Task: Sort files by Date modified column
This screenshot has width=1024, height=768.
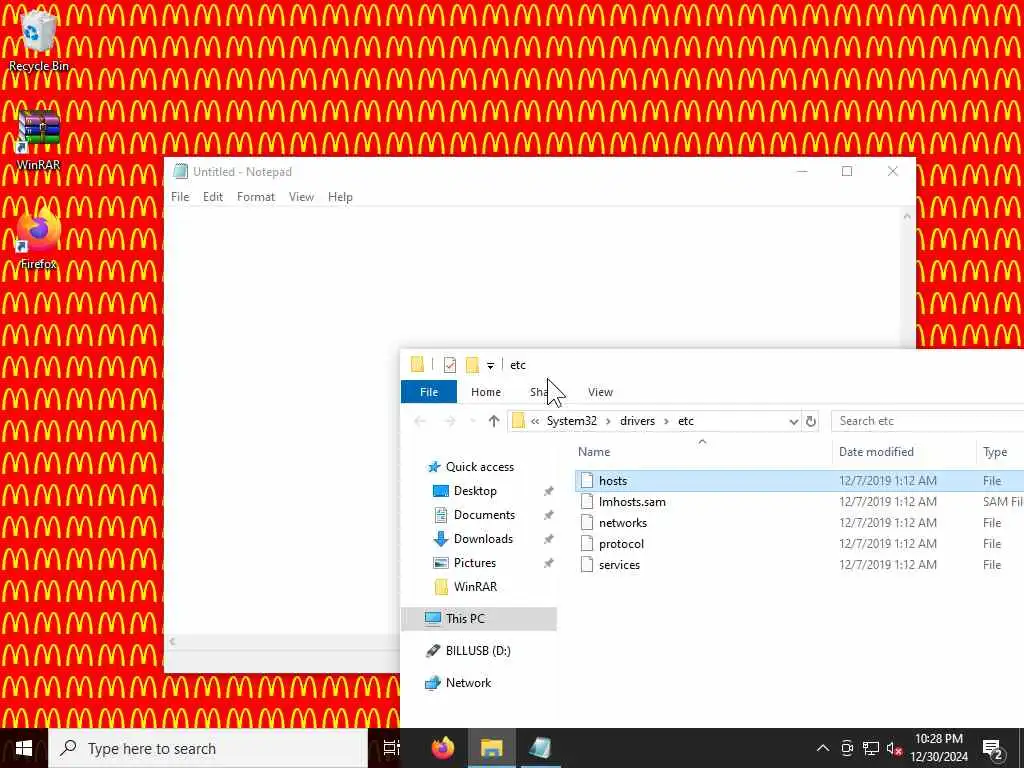Action: (x=904, y=452)
